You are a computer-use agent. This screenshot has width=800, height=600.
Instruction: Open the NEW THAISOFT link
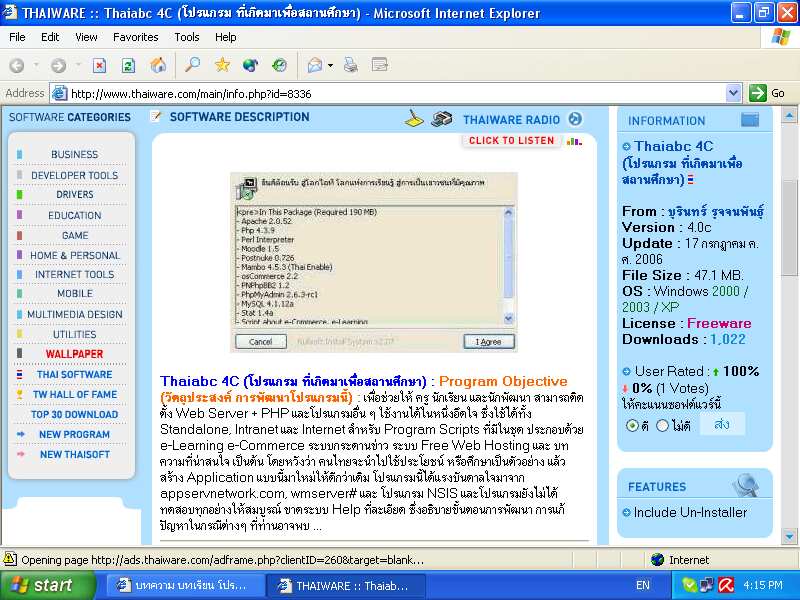pyautogui.click(x=74, y=455)
